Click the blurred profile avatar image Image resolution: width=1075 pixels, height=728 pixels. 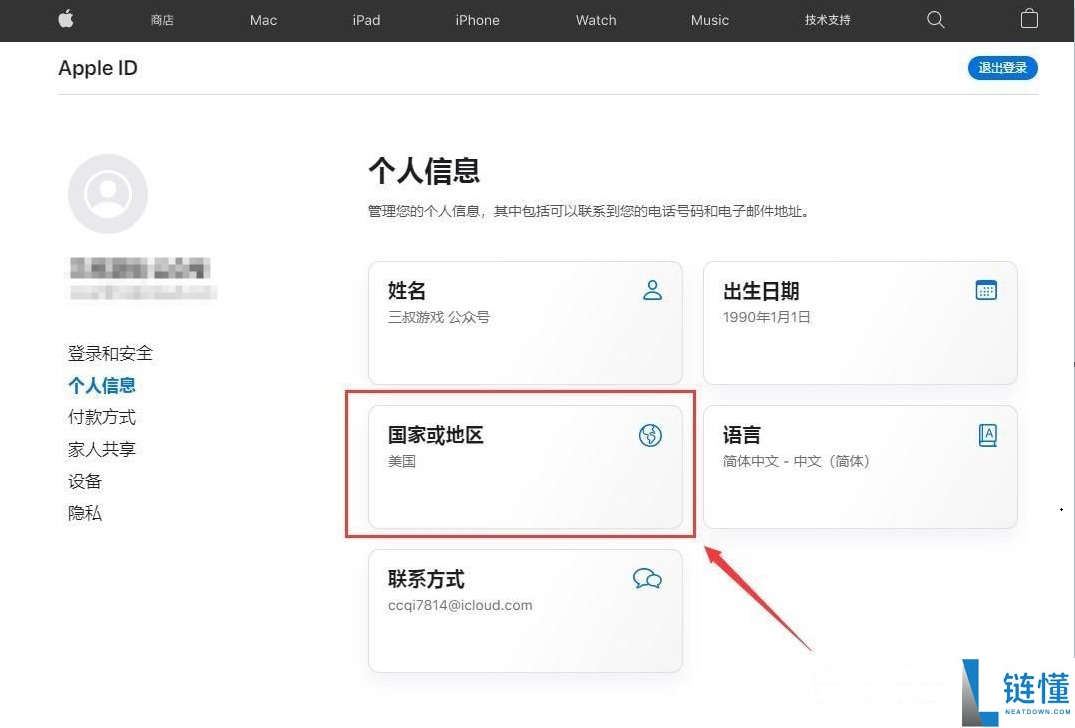[107, 194]
